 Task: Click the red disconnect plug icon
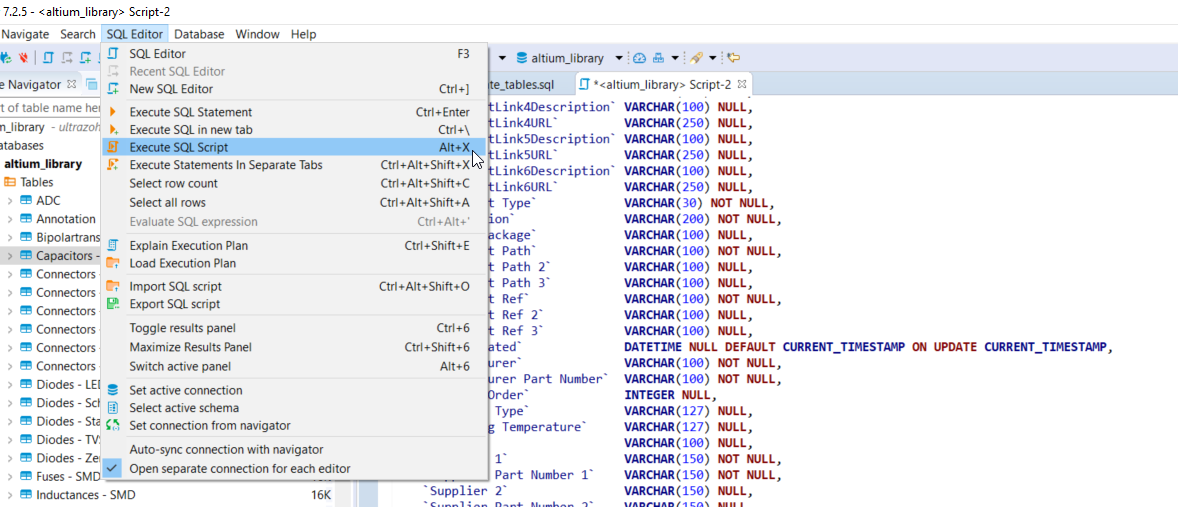22,58
